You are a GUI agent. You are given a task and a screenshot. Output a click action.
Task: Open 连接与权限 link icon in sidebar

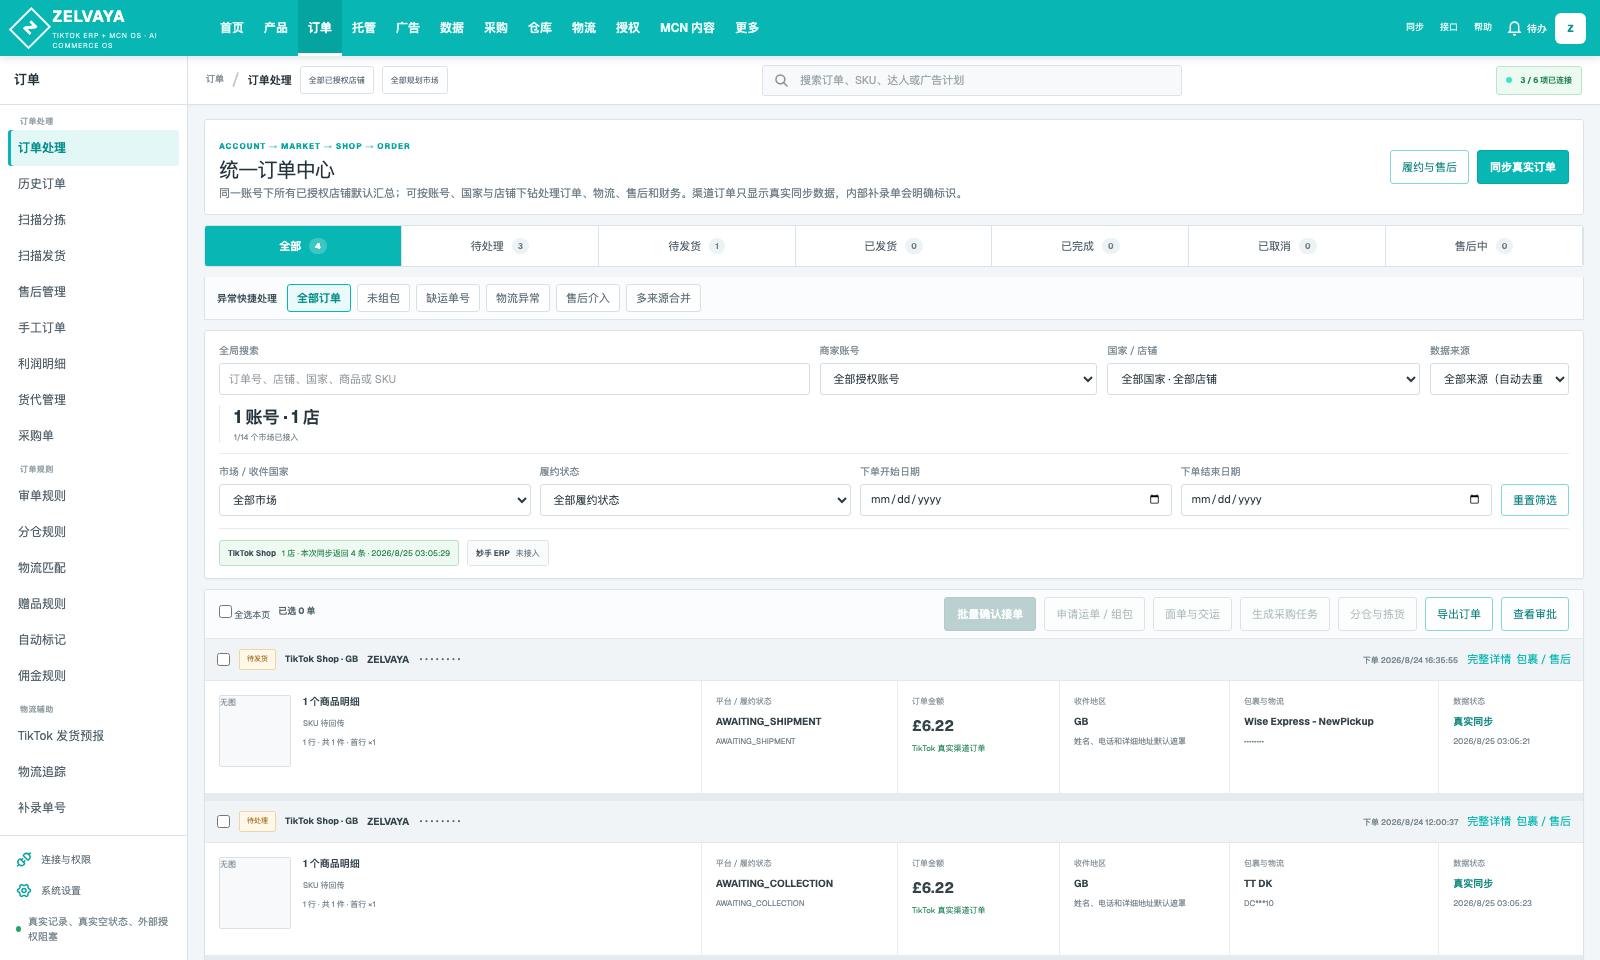point(24,859)
